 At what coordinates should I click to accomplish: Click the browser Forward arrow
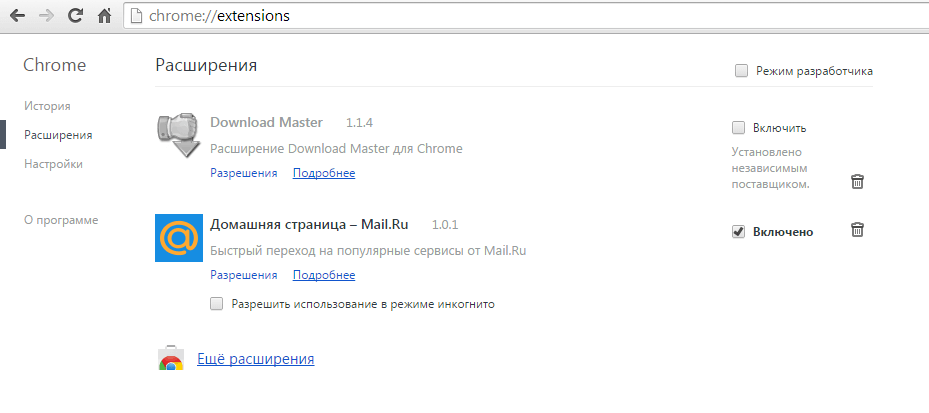[46, 17]
